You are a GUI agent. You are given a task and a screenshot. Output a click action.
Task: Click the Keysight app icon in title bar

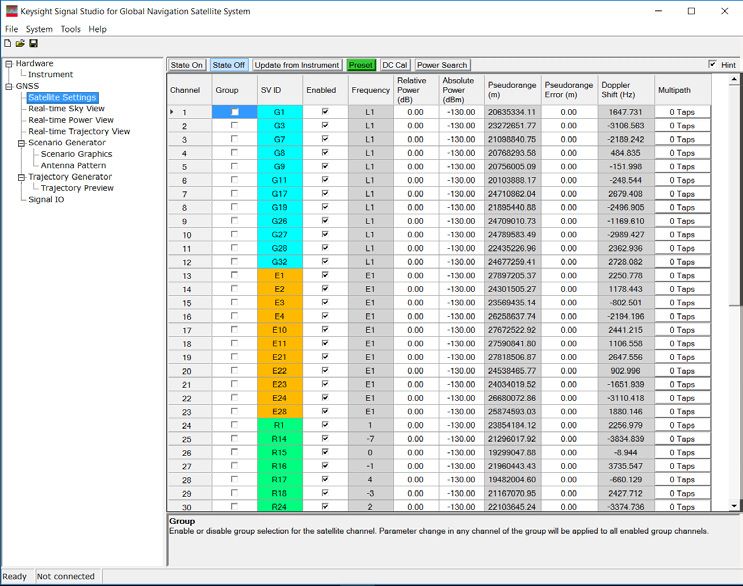tap(11, 11)
